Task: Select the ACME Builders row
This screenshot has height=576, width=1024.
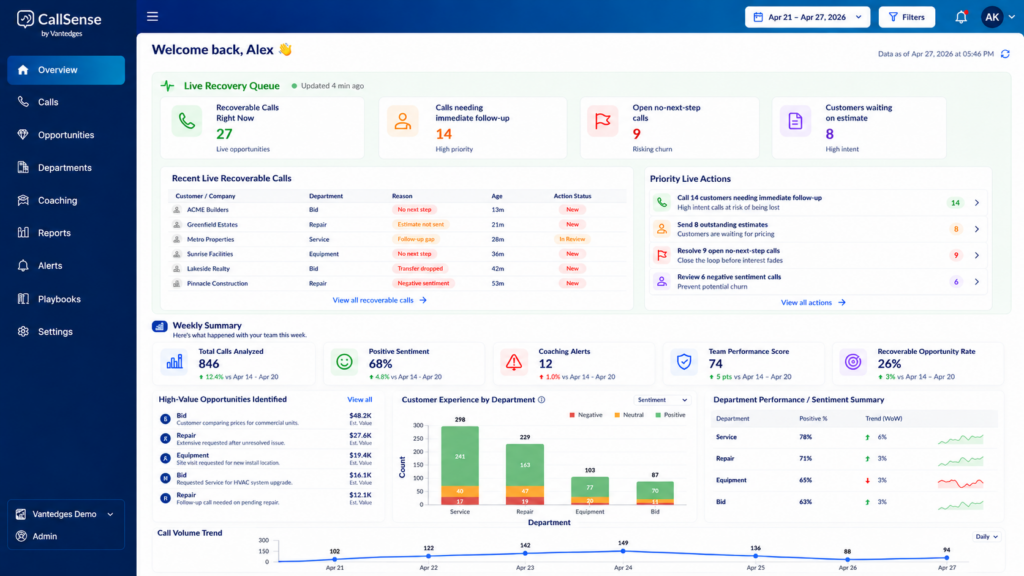Action: [x=397, y=210]
